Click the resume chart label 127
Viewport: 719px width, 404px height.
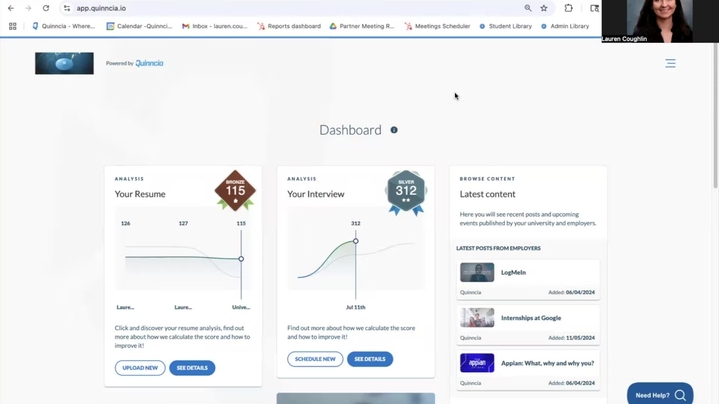(183, 223)
